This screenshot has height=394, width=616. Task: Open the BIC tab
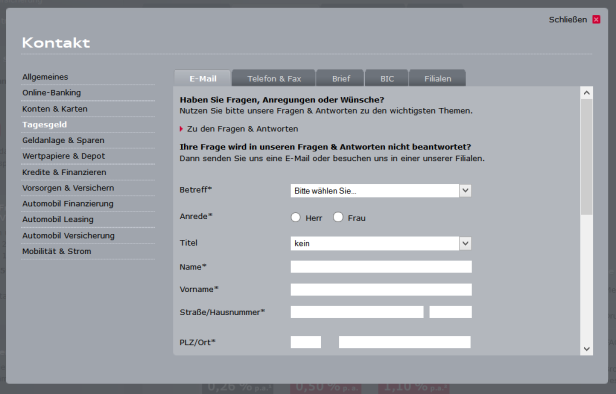(387, 78)
